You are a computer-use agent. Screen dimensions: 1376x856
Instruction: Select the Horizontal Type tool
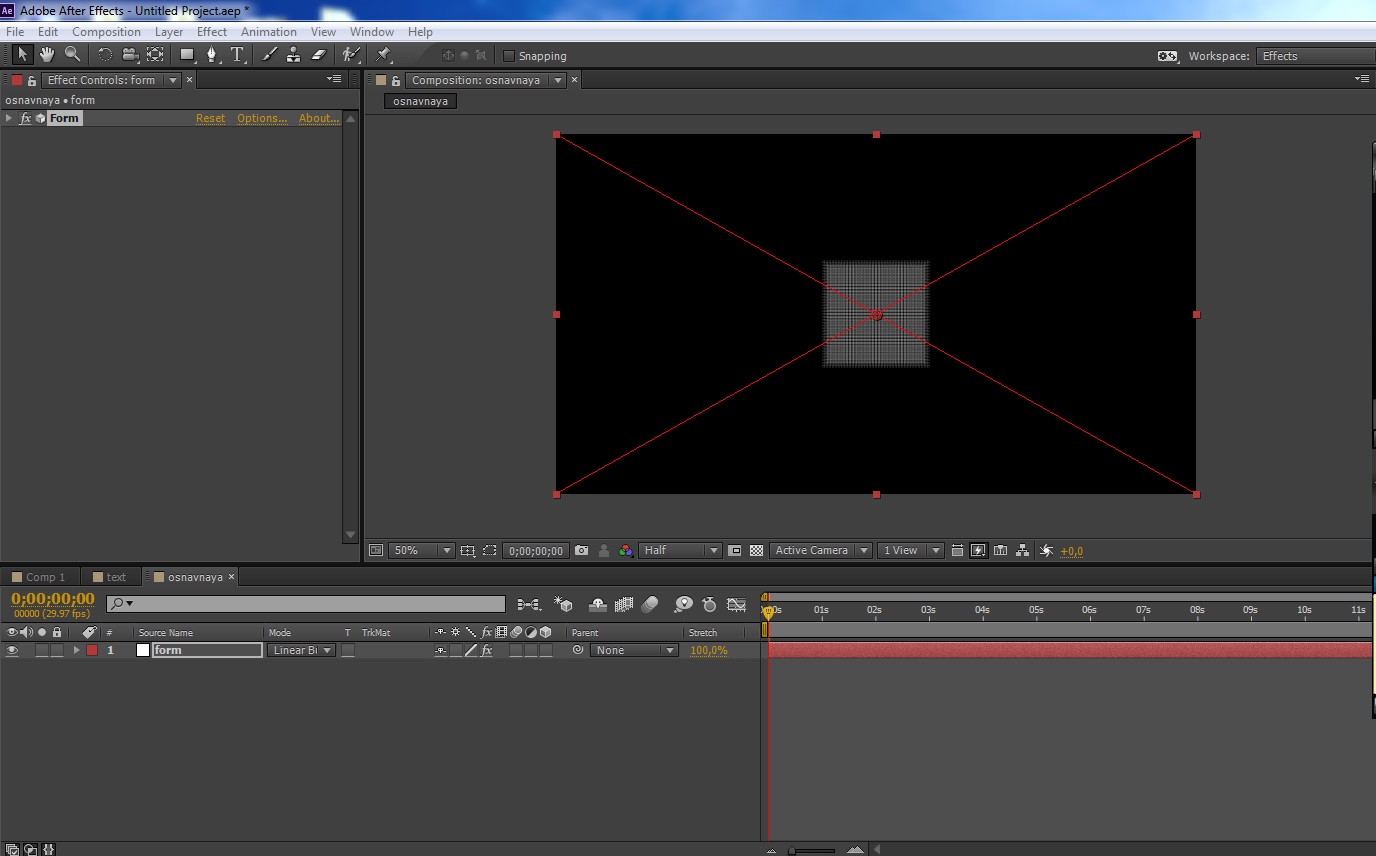[x=237, y=55]
